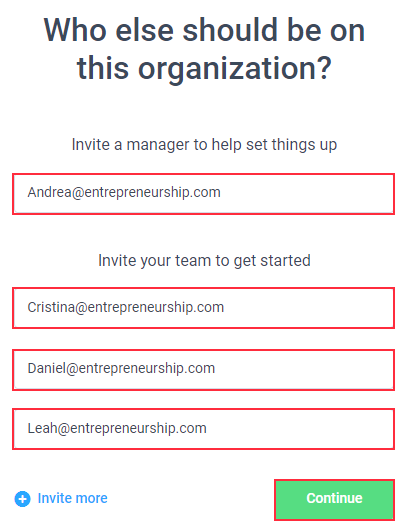Place cursor in the second team member email box
The width and height of the screenshot is (403, 527).
coord(203,370)
